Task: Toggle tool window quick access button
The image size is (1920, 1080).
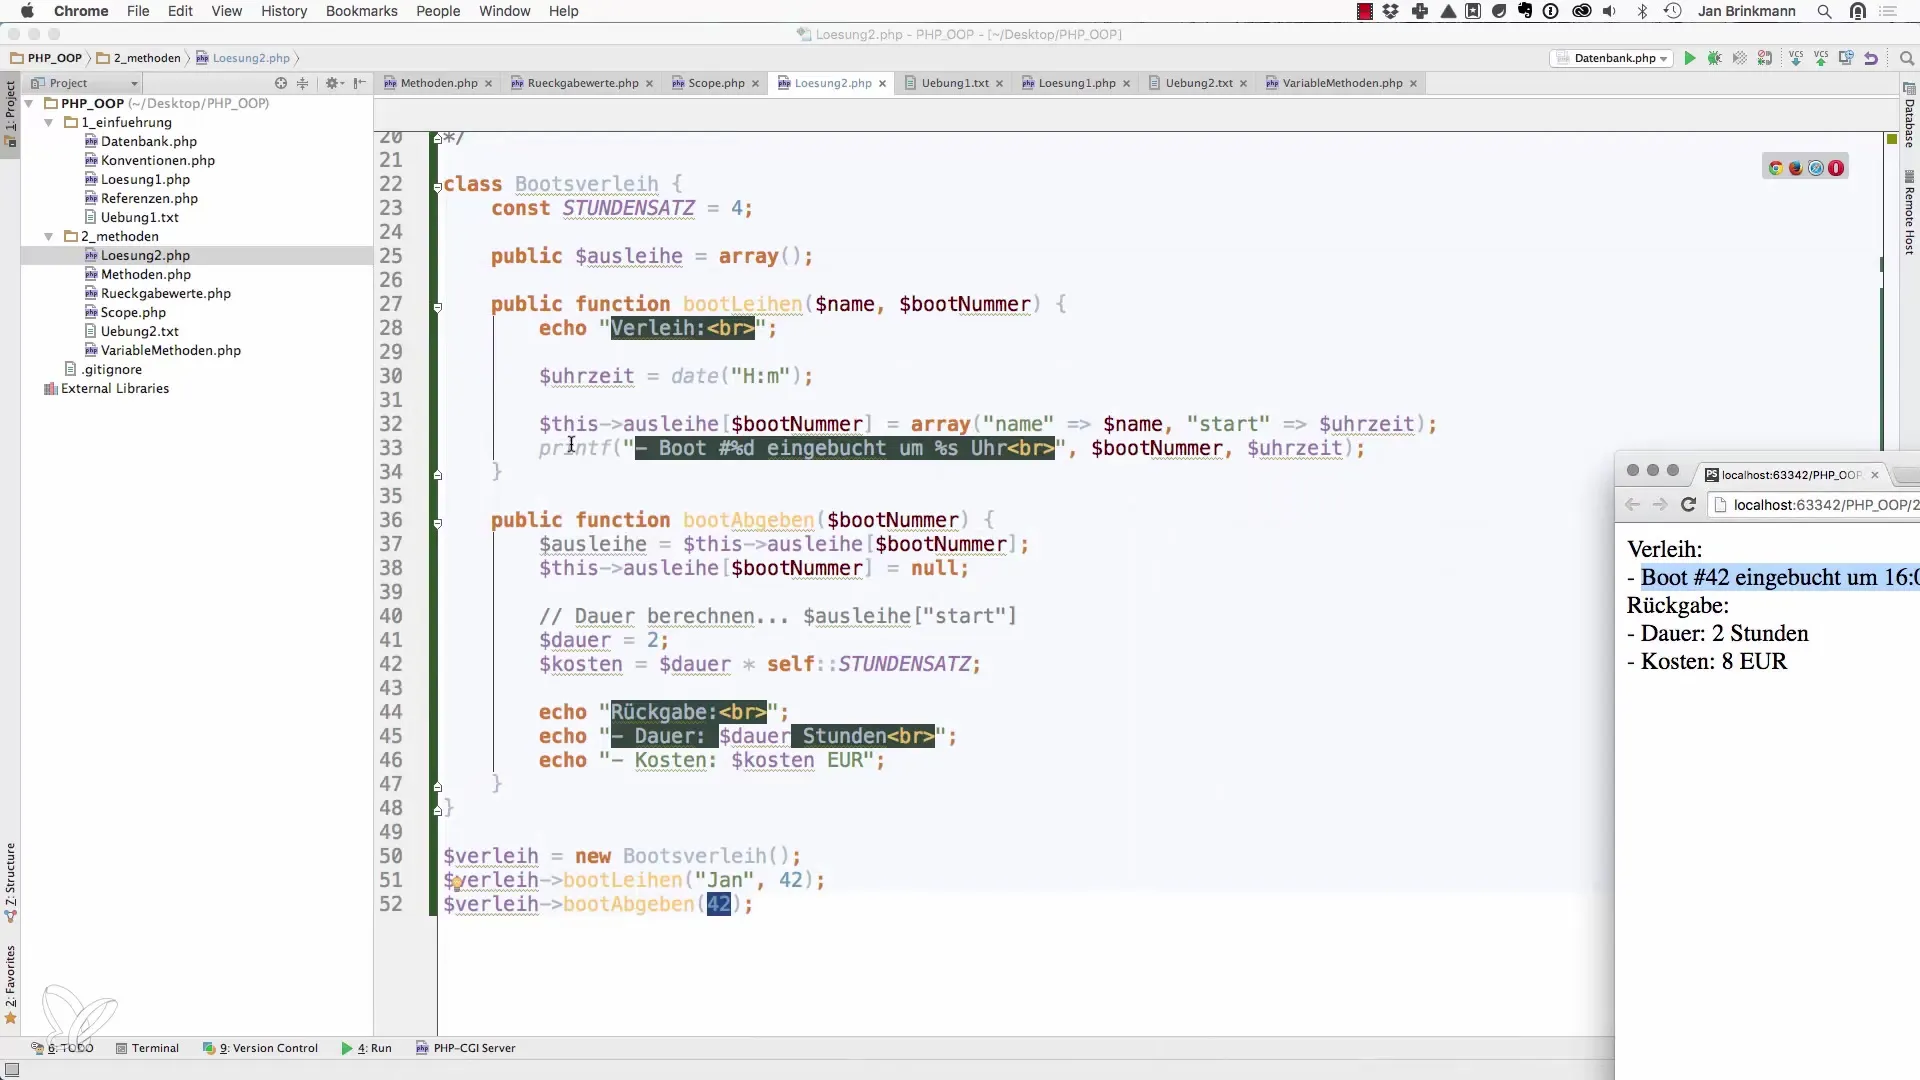Action: [x=12, y=1069]
